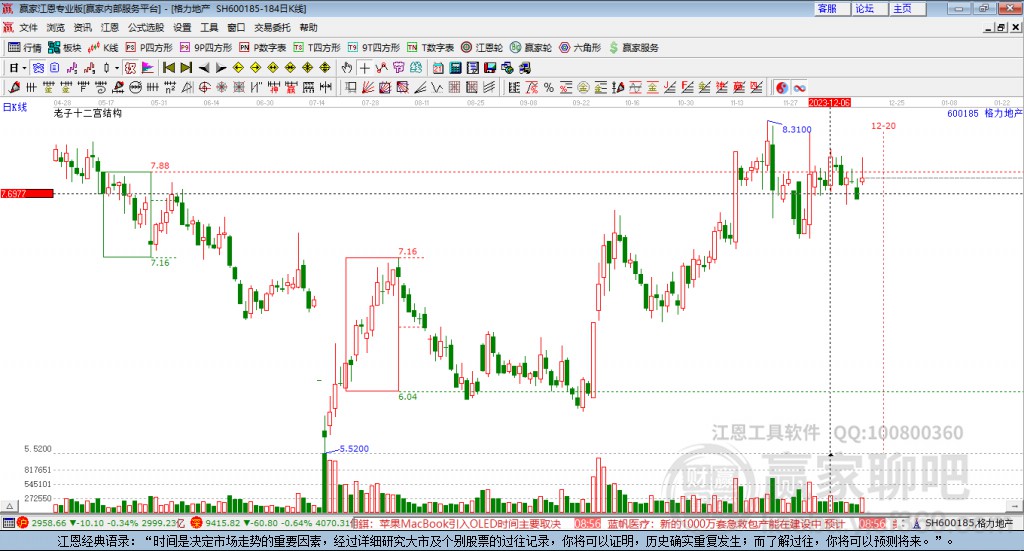The height and width of the screenshot is (551, 1024).
Task: Open the 帮助 menu
Action: (x=308, y=27)
